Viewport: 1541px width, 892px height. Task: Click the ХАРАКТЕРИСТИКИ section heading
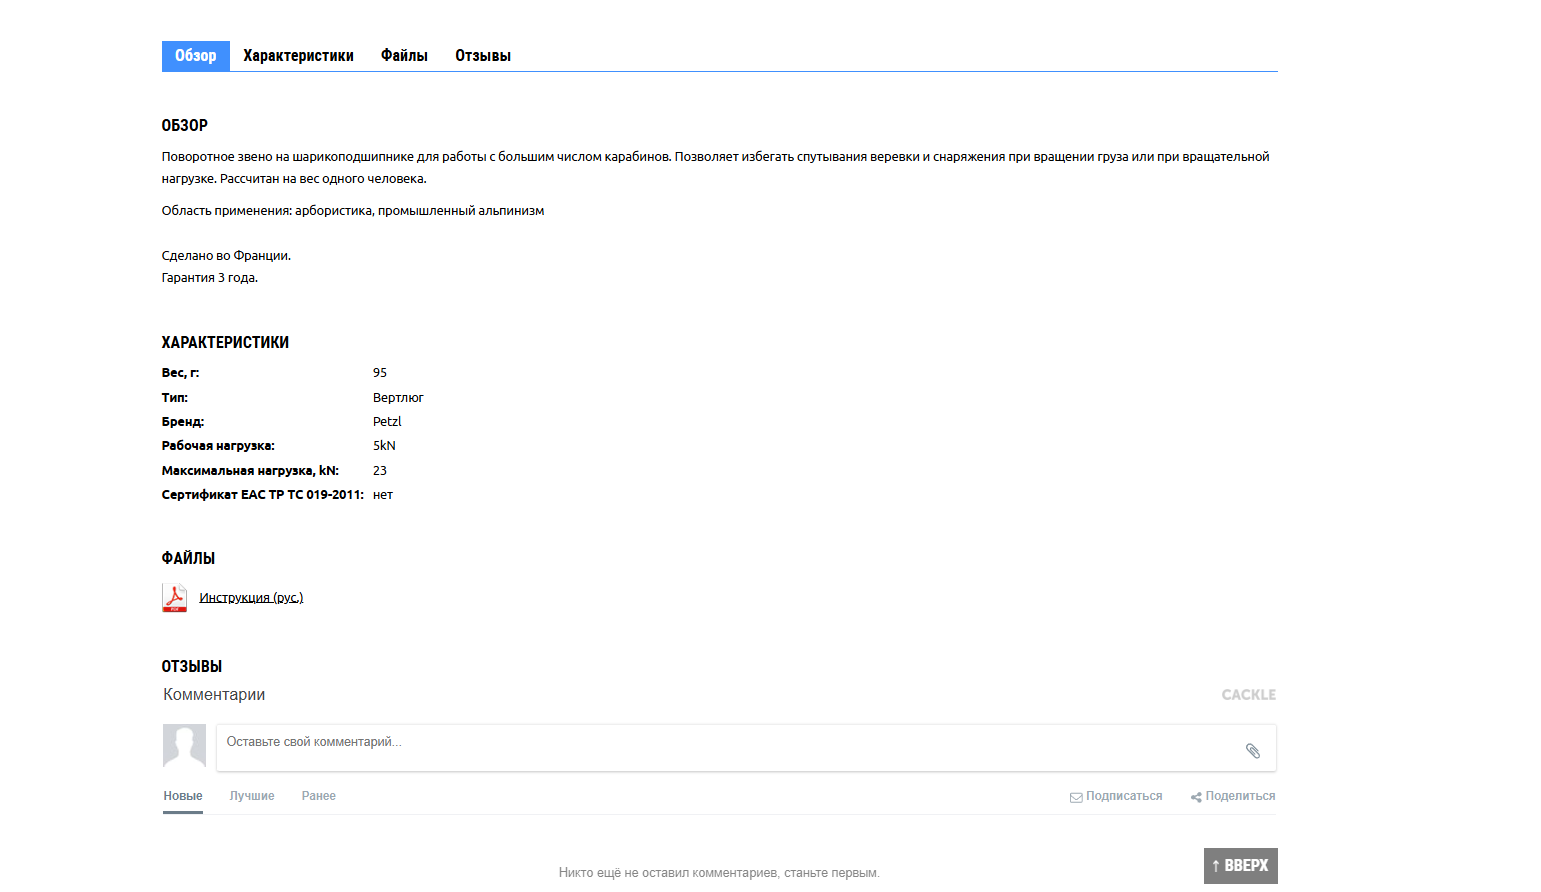click(x=225, y=343)
